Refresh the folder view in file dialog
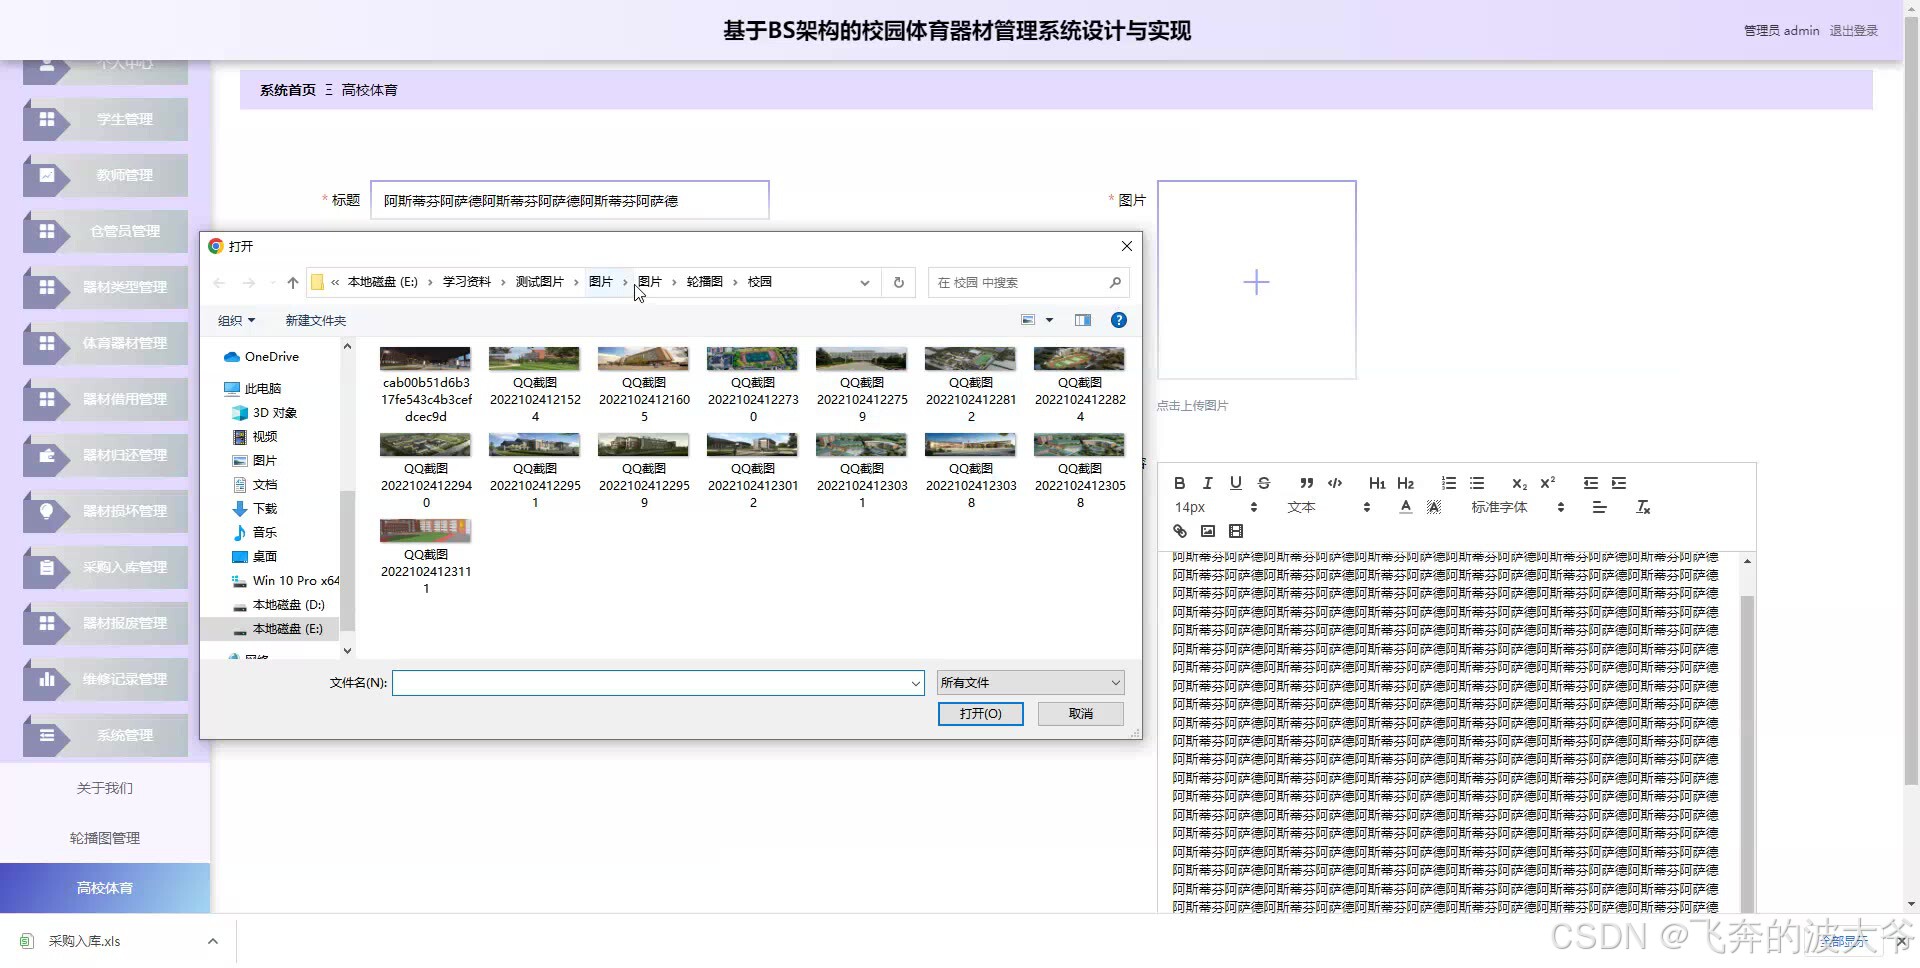Viewport: 1920px width, 968px height. tap(899, 282)
